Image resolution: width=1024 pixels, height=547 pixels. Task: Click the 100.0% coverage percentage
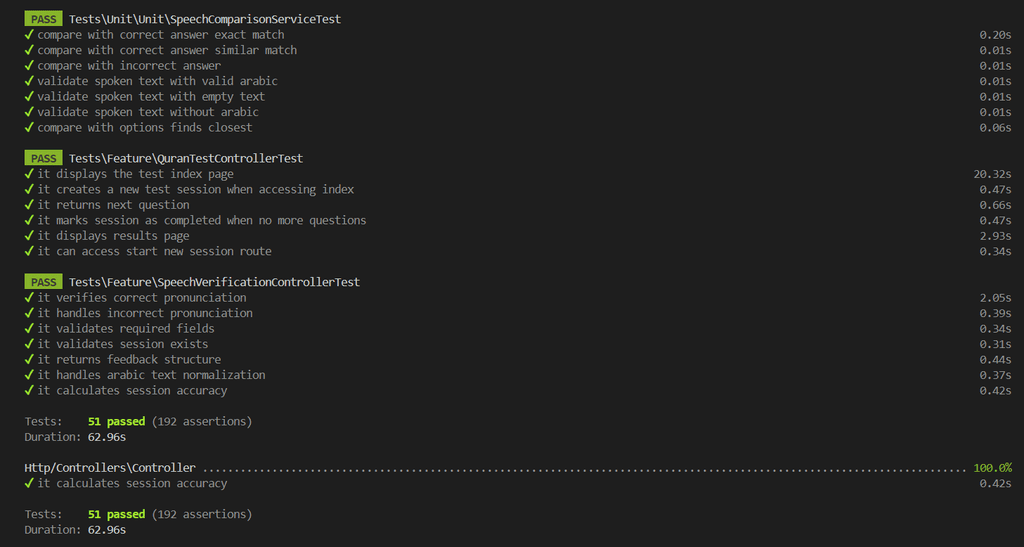click(992, 468)
